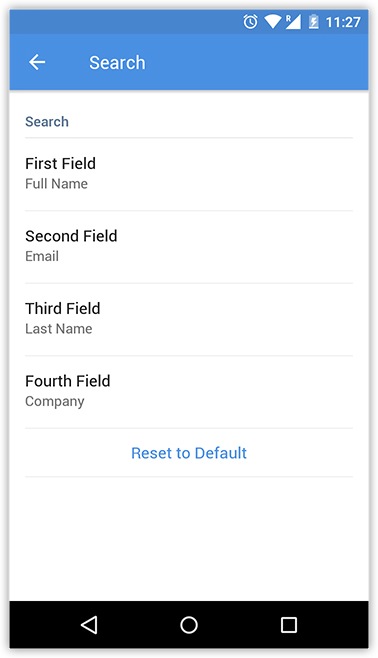This screenshot has height=658, width=378.
Task: Open the Third Field setting
Action: click(189, 319)
